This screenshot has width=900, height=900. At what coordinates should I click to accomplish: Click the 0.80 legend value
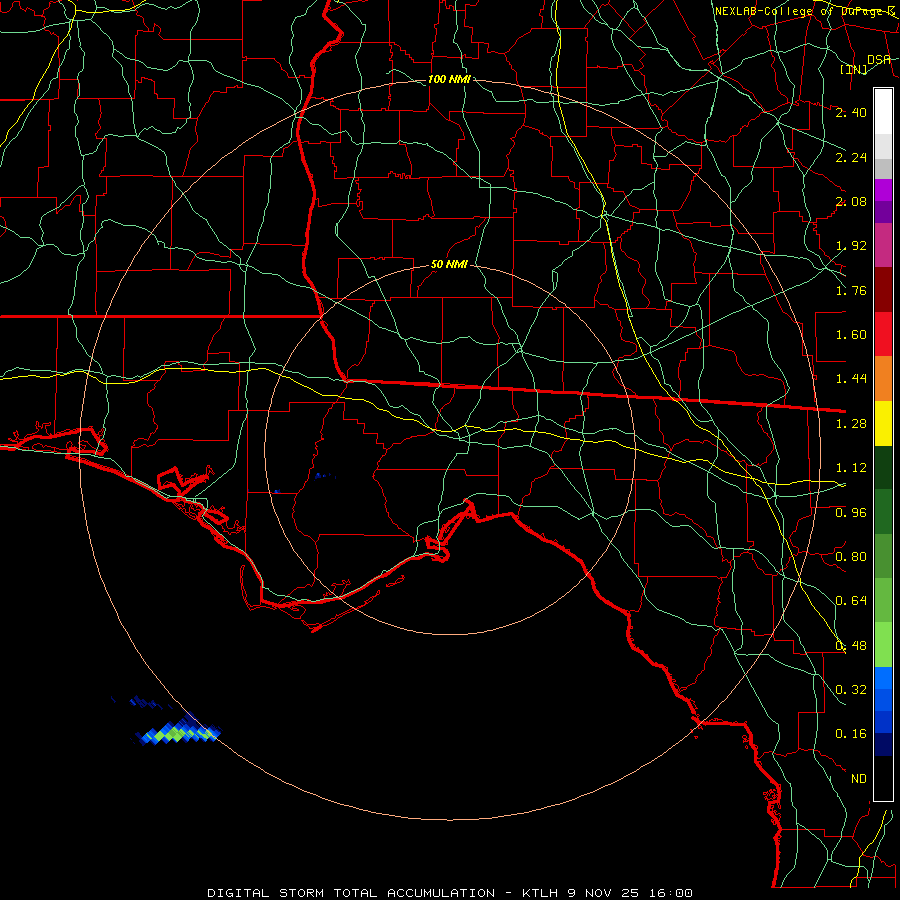pos(851,557)
